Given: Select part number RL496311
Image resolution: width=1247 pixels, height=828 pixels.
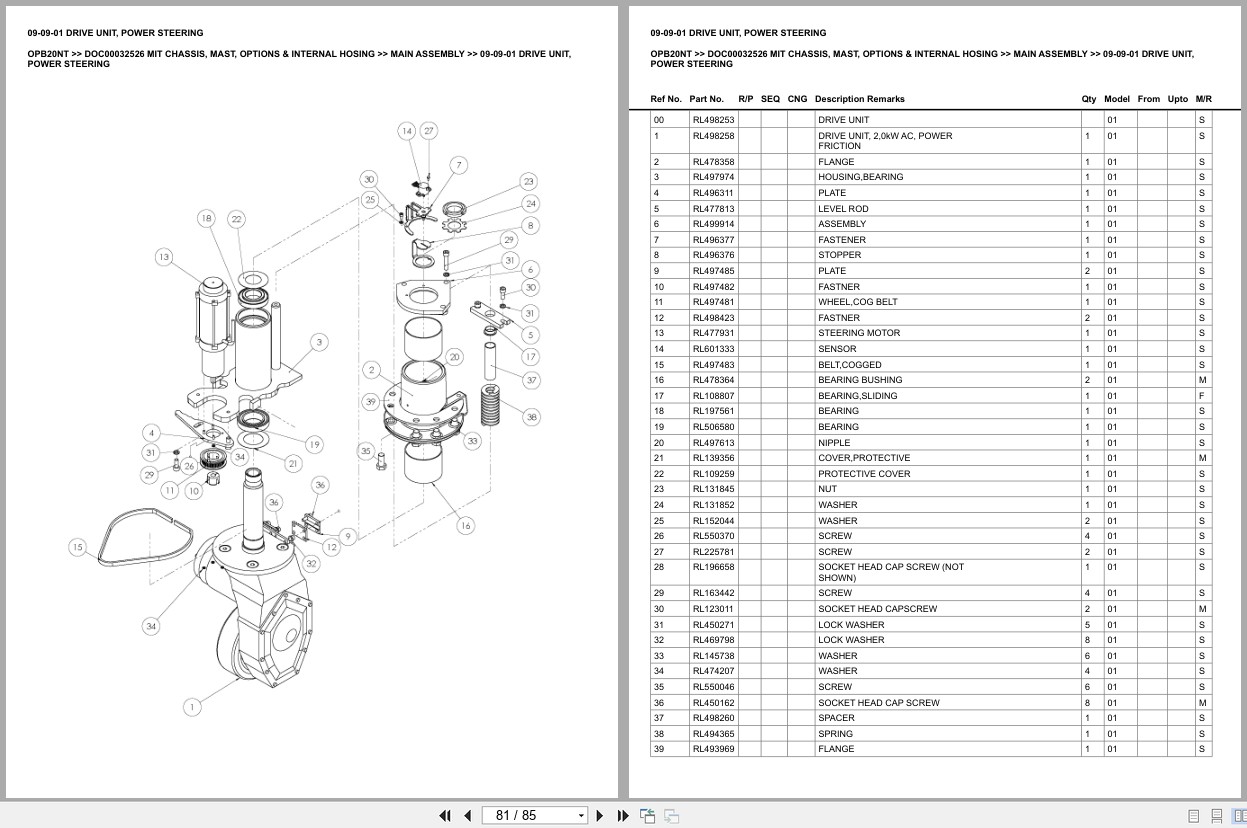Looking at the screenshot, I should (x=713, y=193).
